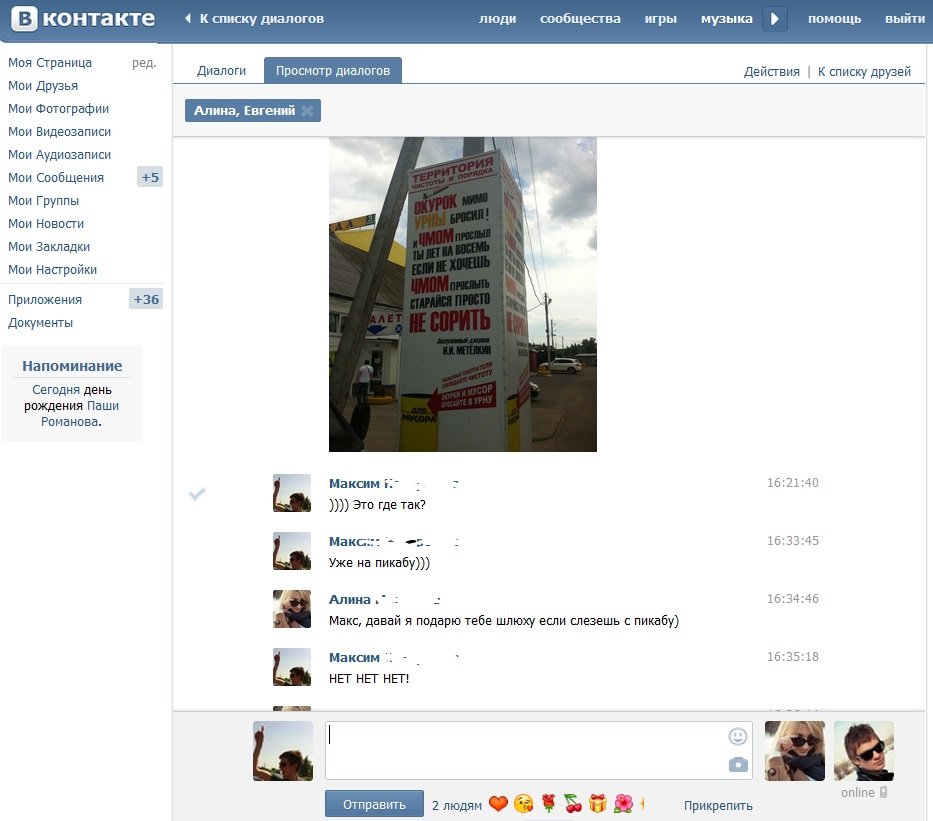Switch to the Диалоги tab
Viewport: 933px width, 821px height.
click(221, 71)
